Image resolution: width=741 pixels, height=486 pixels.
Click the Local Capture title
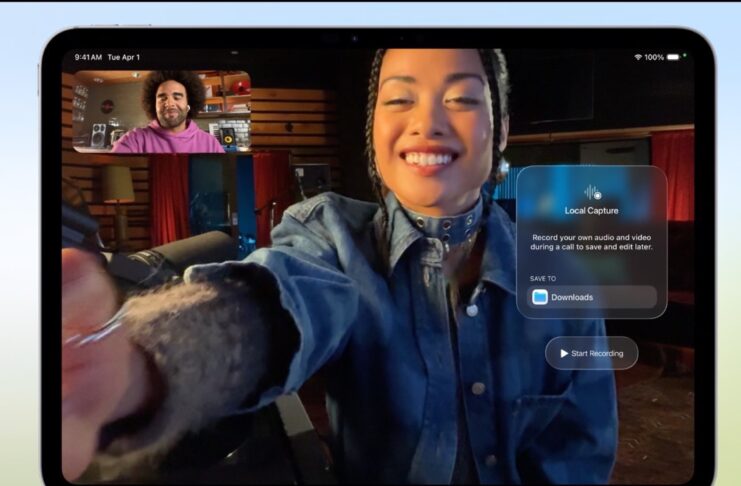(x=591, y=211)
